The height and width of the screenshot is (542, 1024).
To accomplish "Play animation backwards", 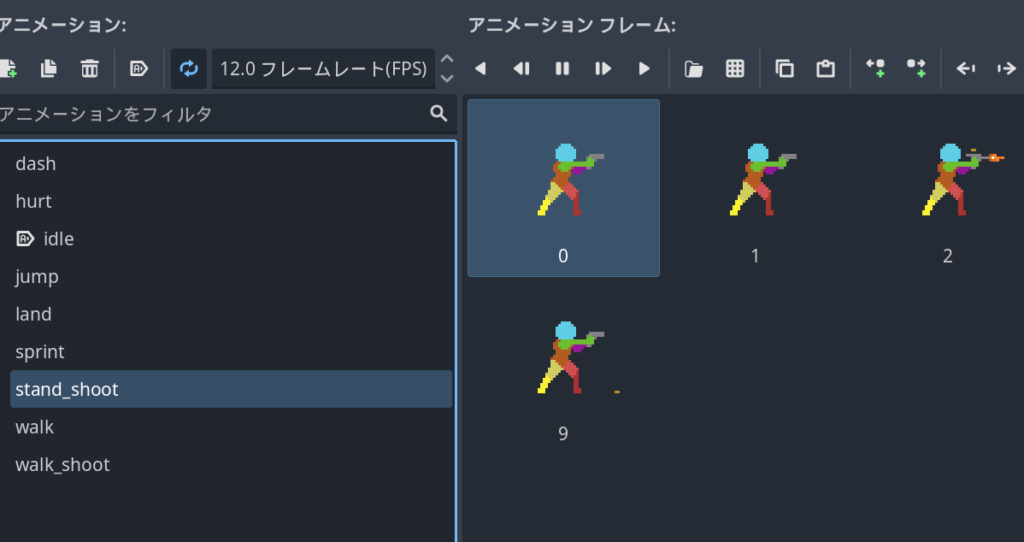I will point(481,69).
